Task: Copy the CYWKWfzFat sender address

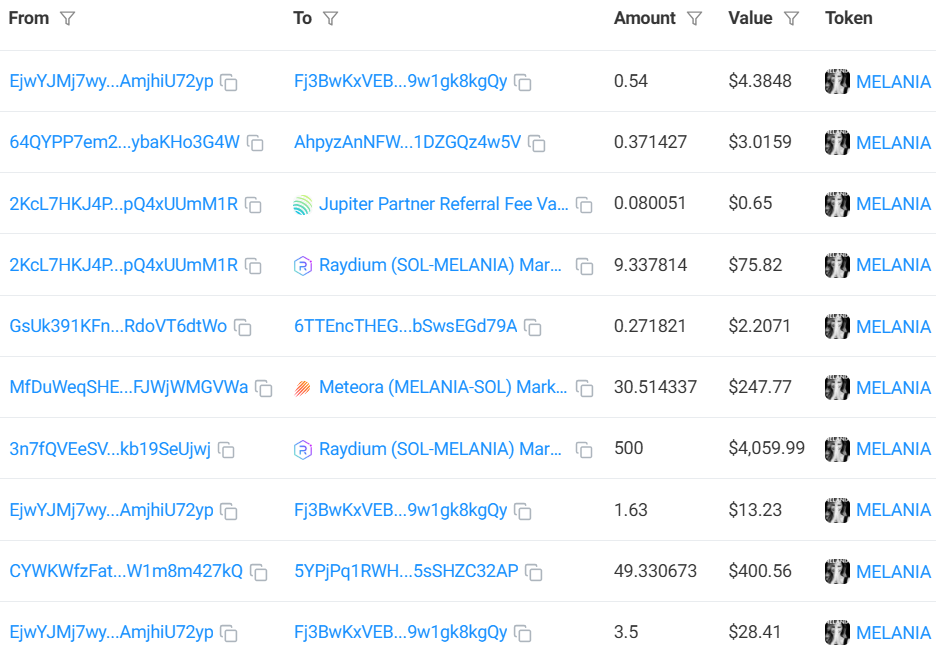Action: click(259, 573)
